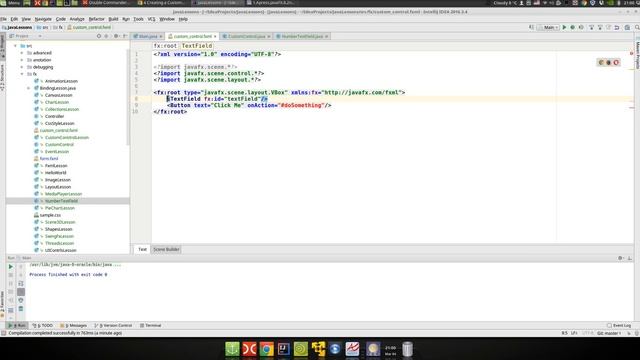The width and height of the screenshot is (640, 360).
Task: Hide the Project panel with its hide icon
Action: tap(125, 36)
